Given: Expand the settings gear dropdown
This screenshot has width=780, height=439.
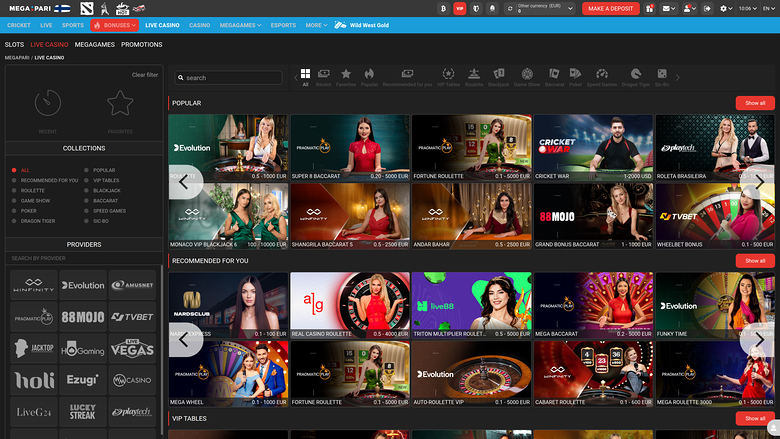Looking at the screenshot, I should click(x=726, y=8).
